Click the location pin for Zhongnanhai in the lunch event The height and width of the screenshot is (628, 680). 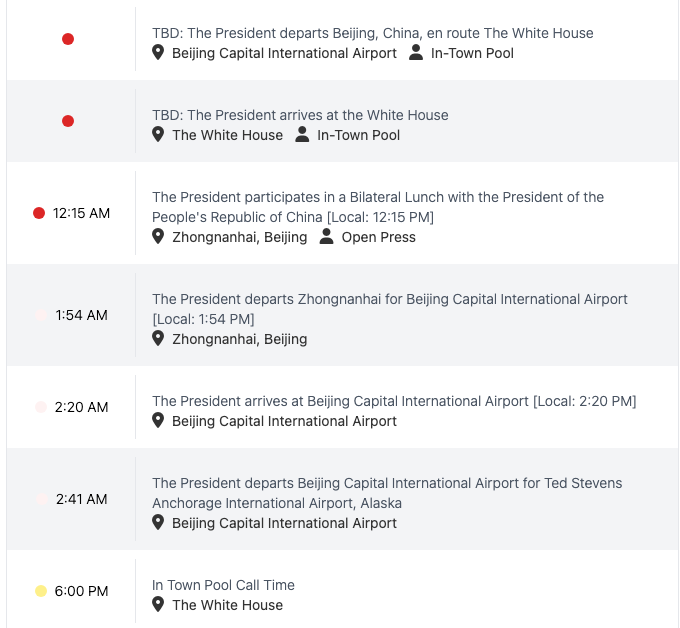tap(158, 237)
